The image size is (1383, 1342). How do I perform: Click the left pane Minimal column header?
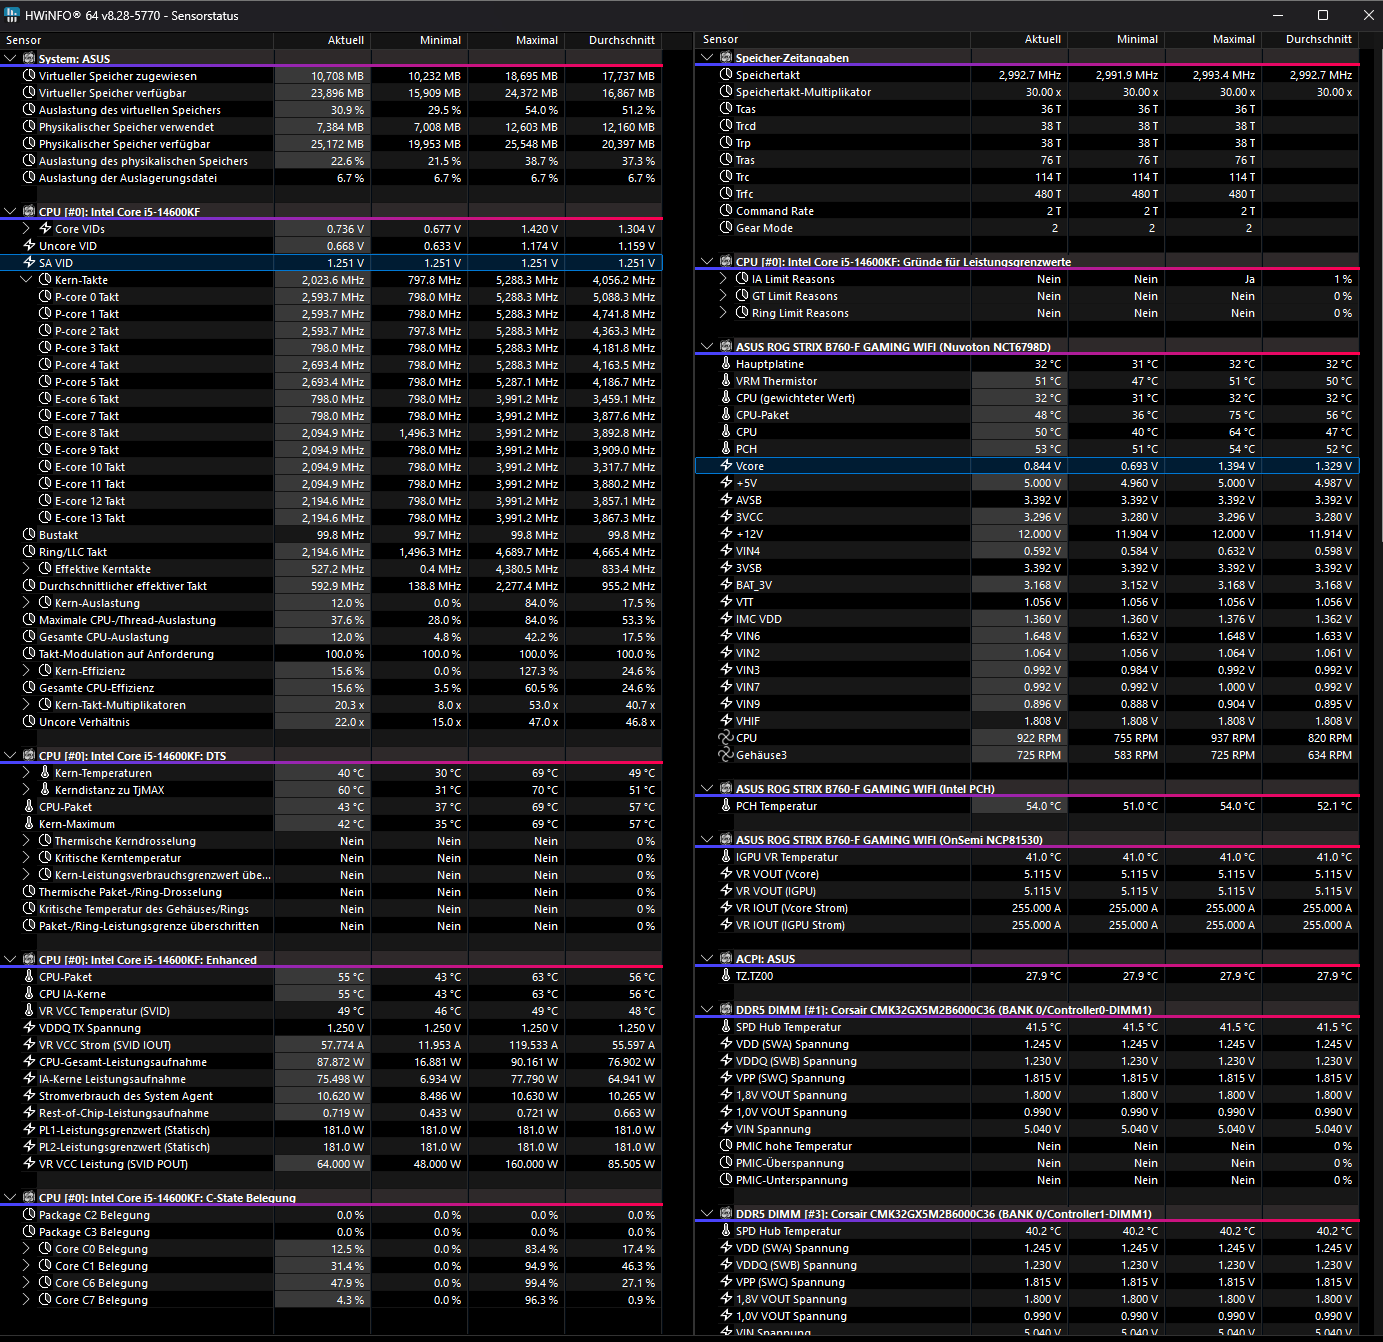418,40
